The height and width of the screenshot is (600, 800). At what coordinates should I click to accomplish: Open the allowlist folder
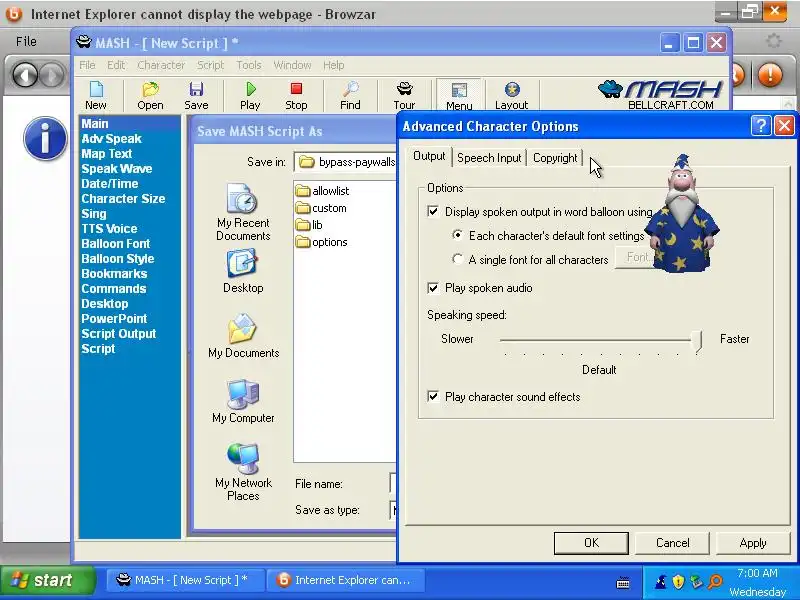(322, 191)
